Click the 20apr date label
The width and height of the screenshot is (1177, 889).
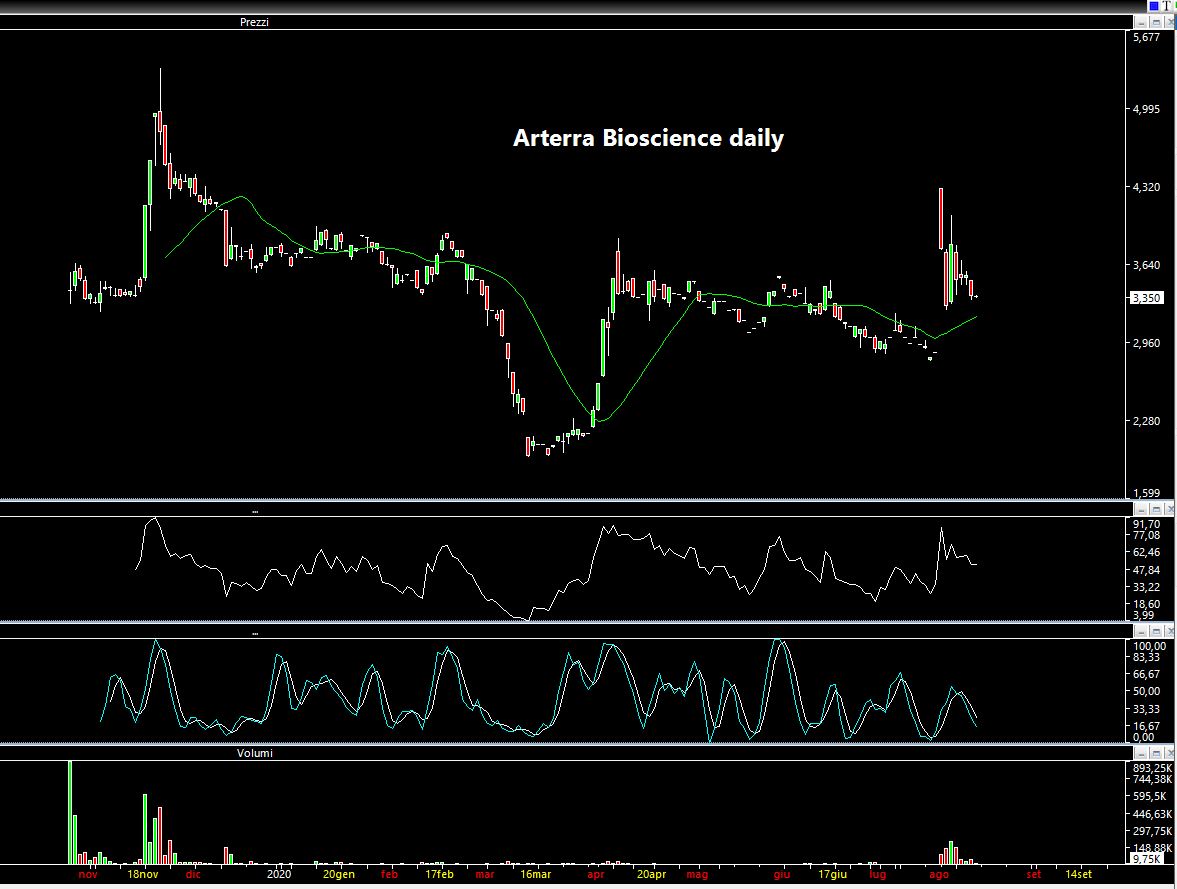coord(652,875)
